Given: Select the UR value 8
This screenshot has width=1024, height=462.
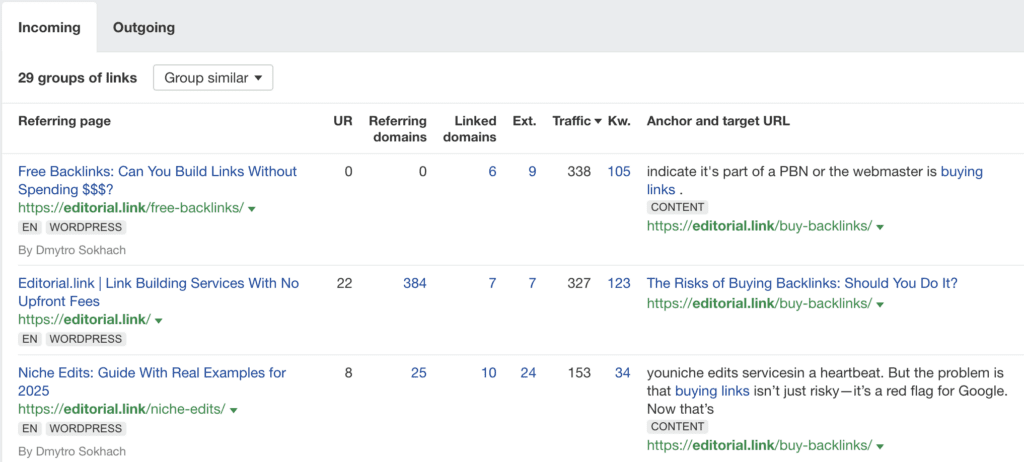Looking at the screenshot, I should tap(349, 372).
